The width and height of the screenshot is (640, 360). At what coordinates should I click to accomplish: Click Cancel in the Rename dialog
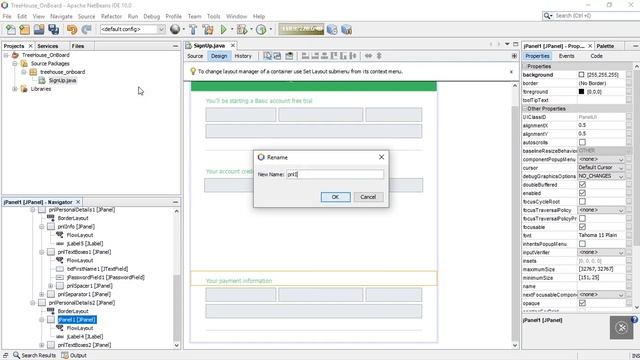point(368,197)
